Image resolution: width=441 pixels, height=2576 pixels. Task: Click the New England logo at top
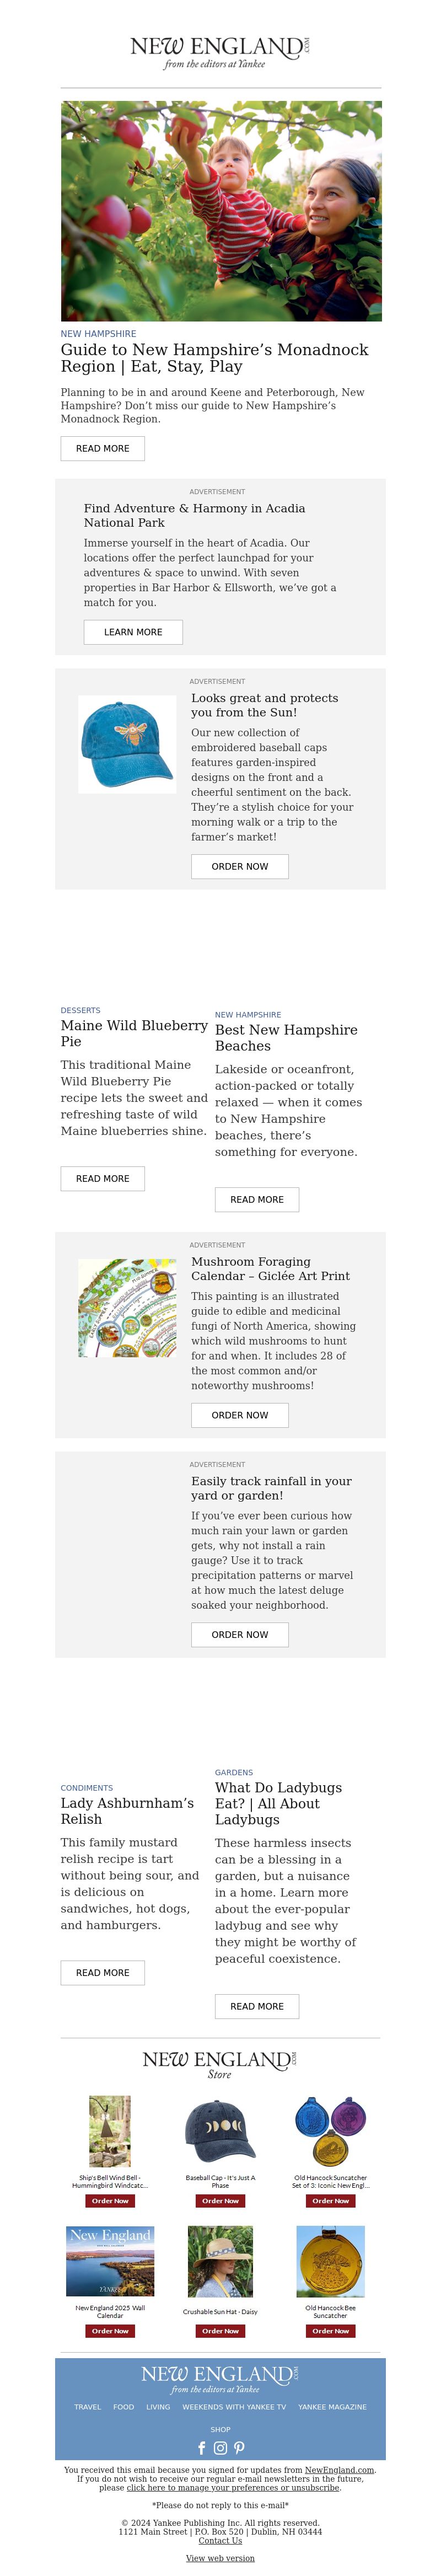pyautogui.click(x=220, y=52)
